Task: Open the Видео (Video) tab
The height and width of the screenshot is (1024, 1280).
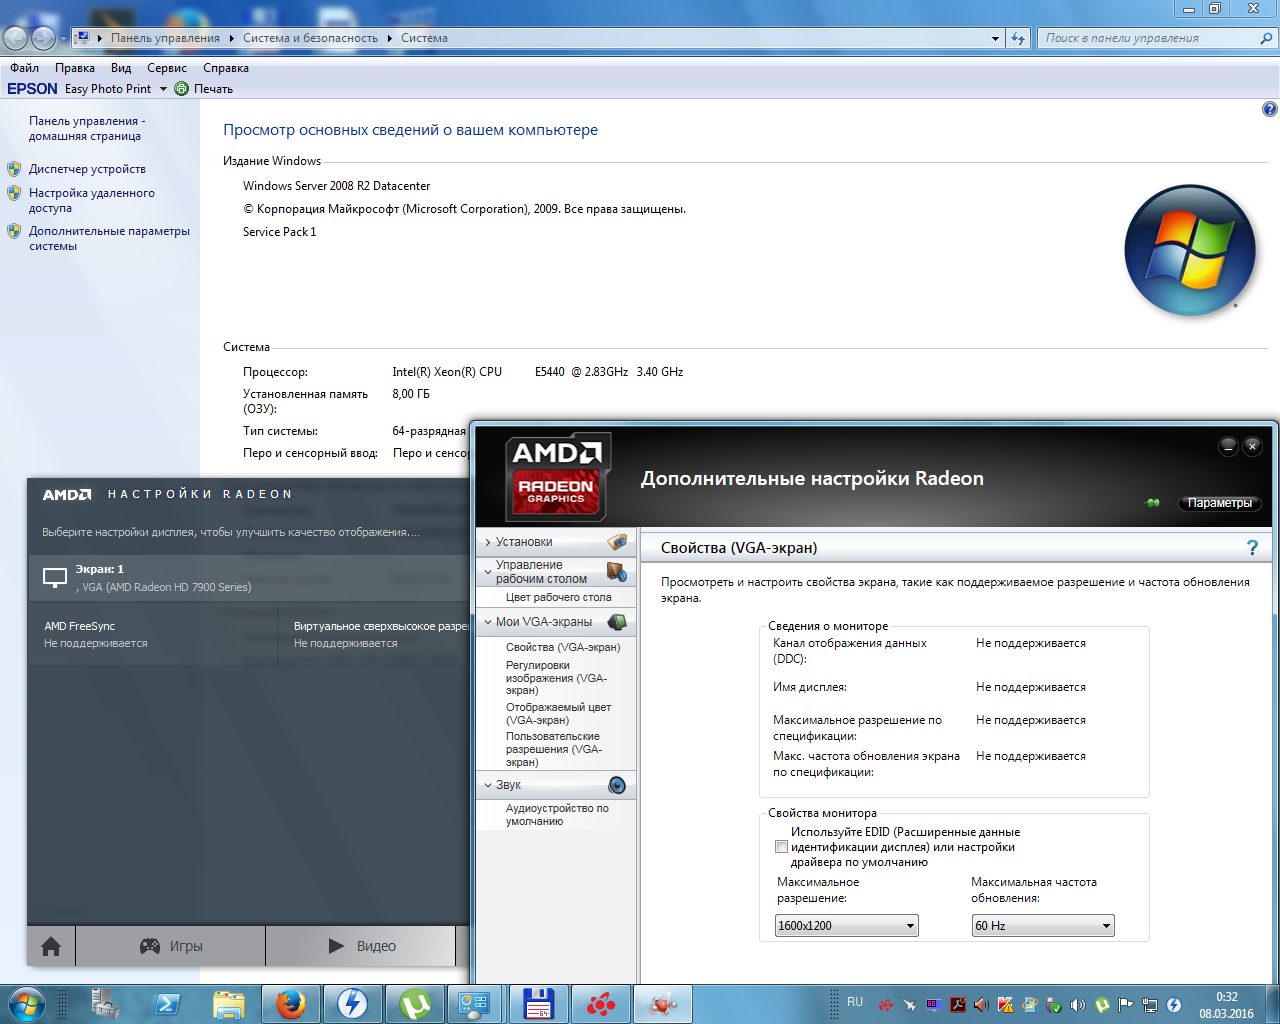Action: pyautogui.click(x=362, y=946)
